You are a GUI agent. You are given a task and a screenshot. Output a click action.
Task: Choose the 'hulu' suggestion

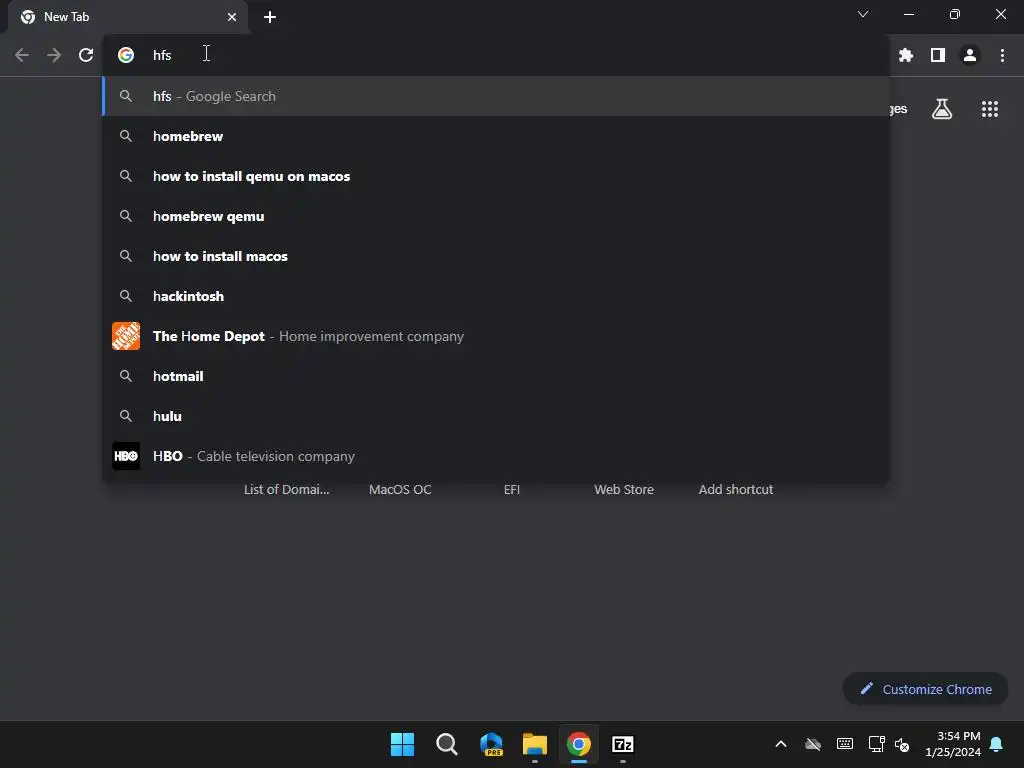(496, 416)
